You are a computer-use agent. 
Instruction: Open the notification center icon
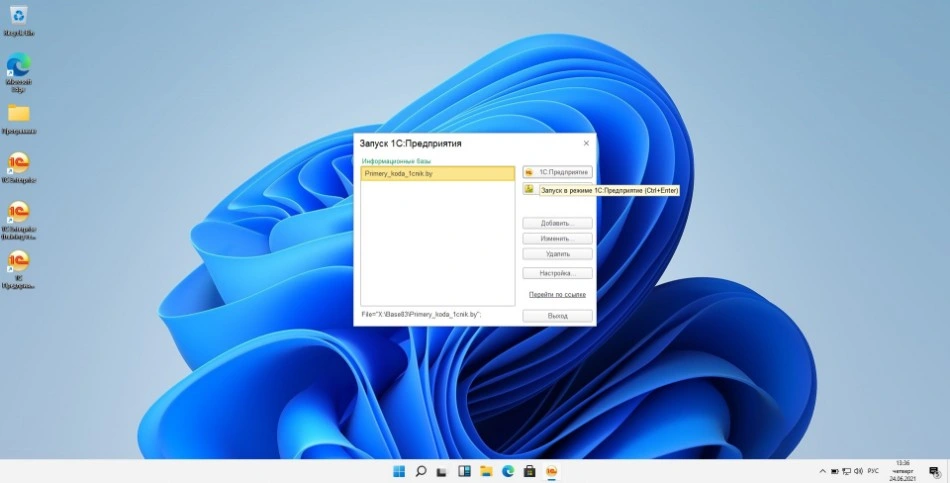point(933,471)
